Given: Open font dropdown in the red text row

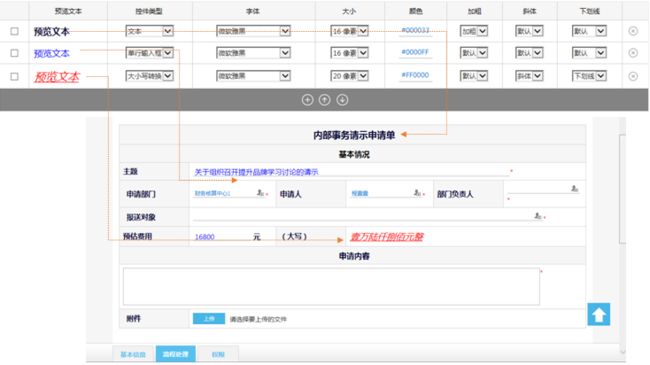Looking at the screenshot, I should tap(253, 76).
